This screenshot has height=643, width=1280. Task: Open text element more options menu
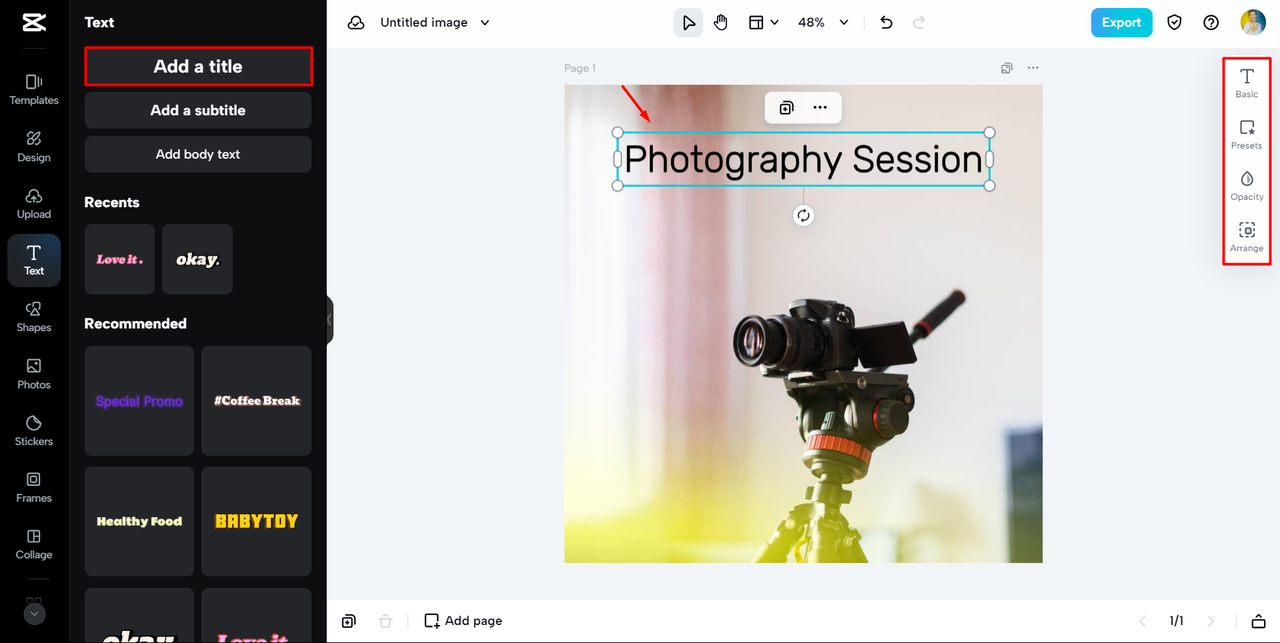click(x=820, y=108)
